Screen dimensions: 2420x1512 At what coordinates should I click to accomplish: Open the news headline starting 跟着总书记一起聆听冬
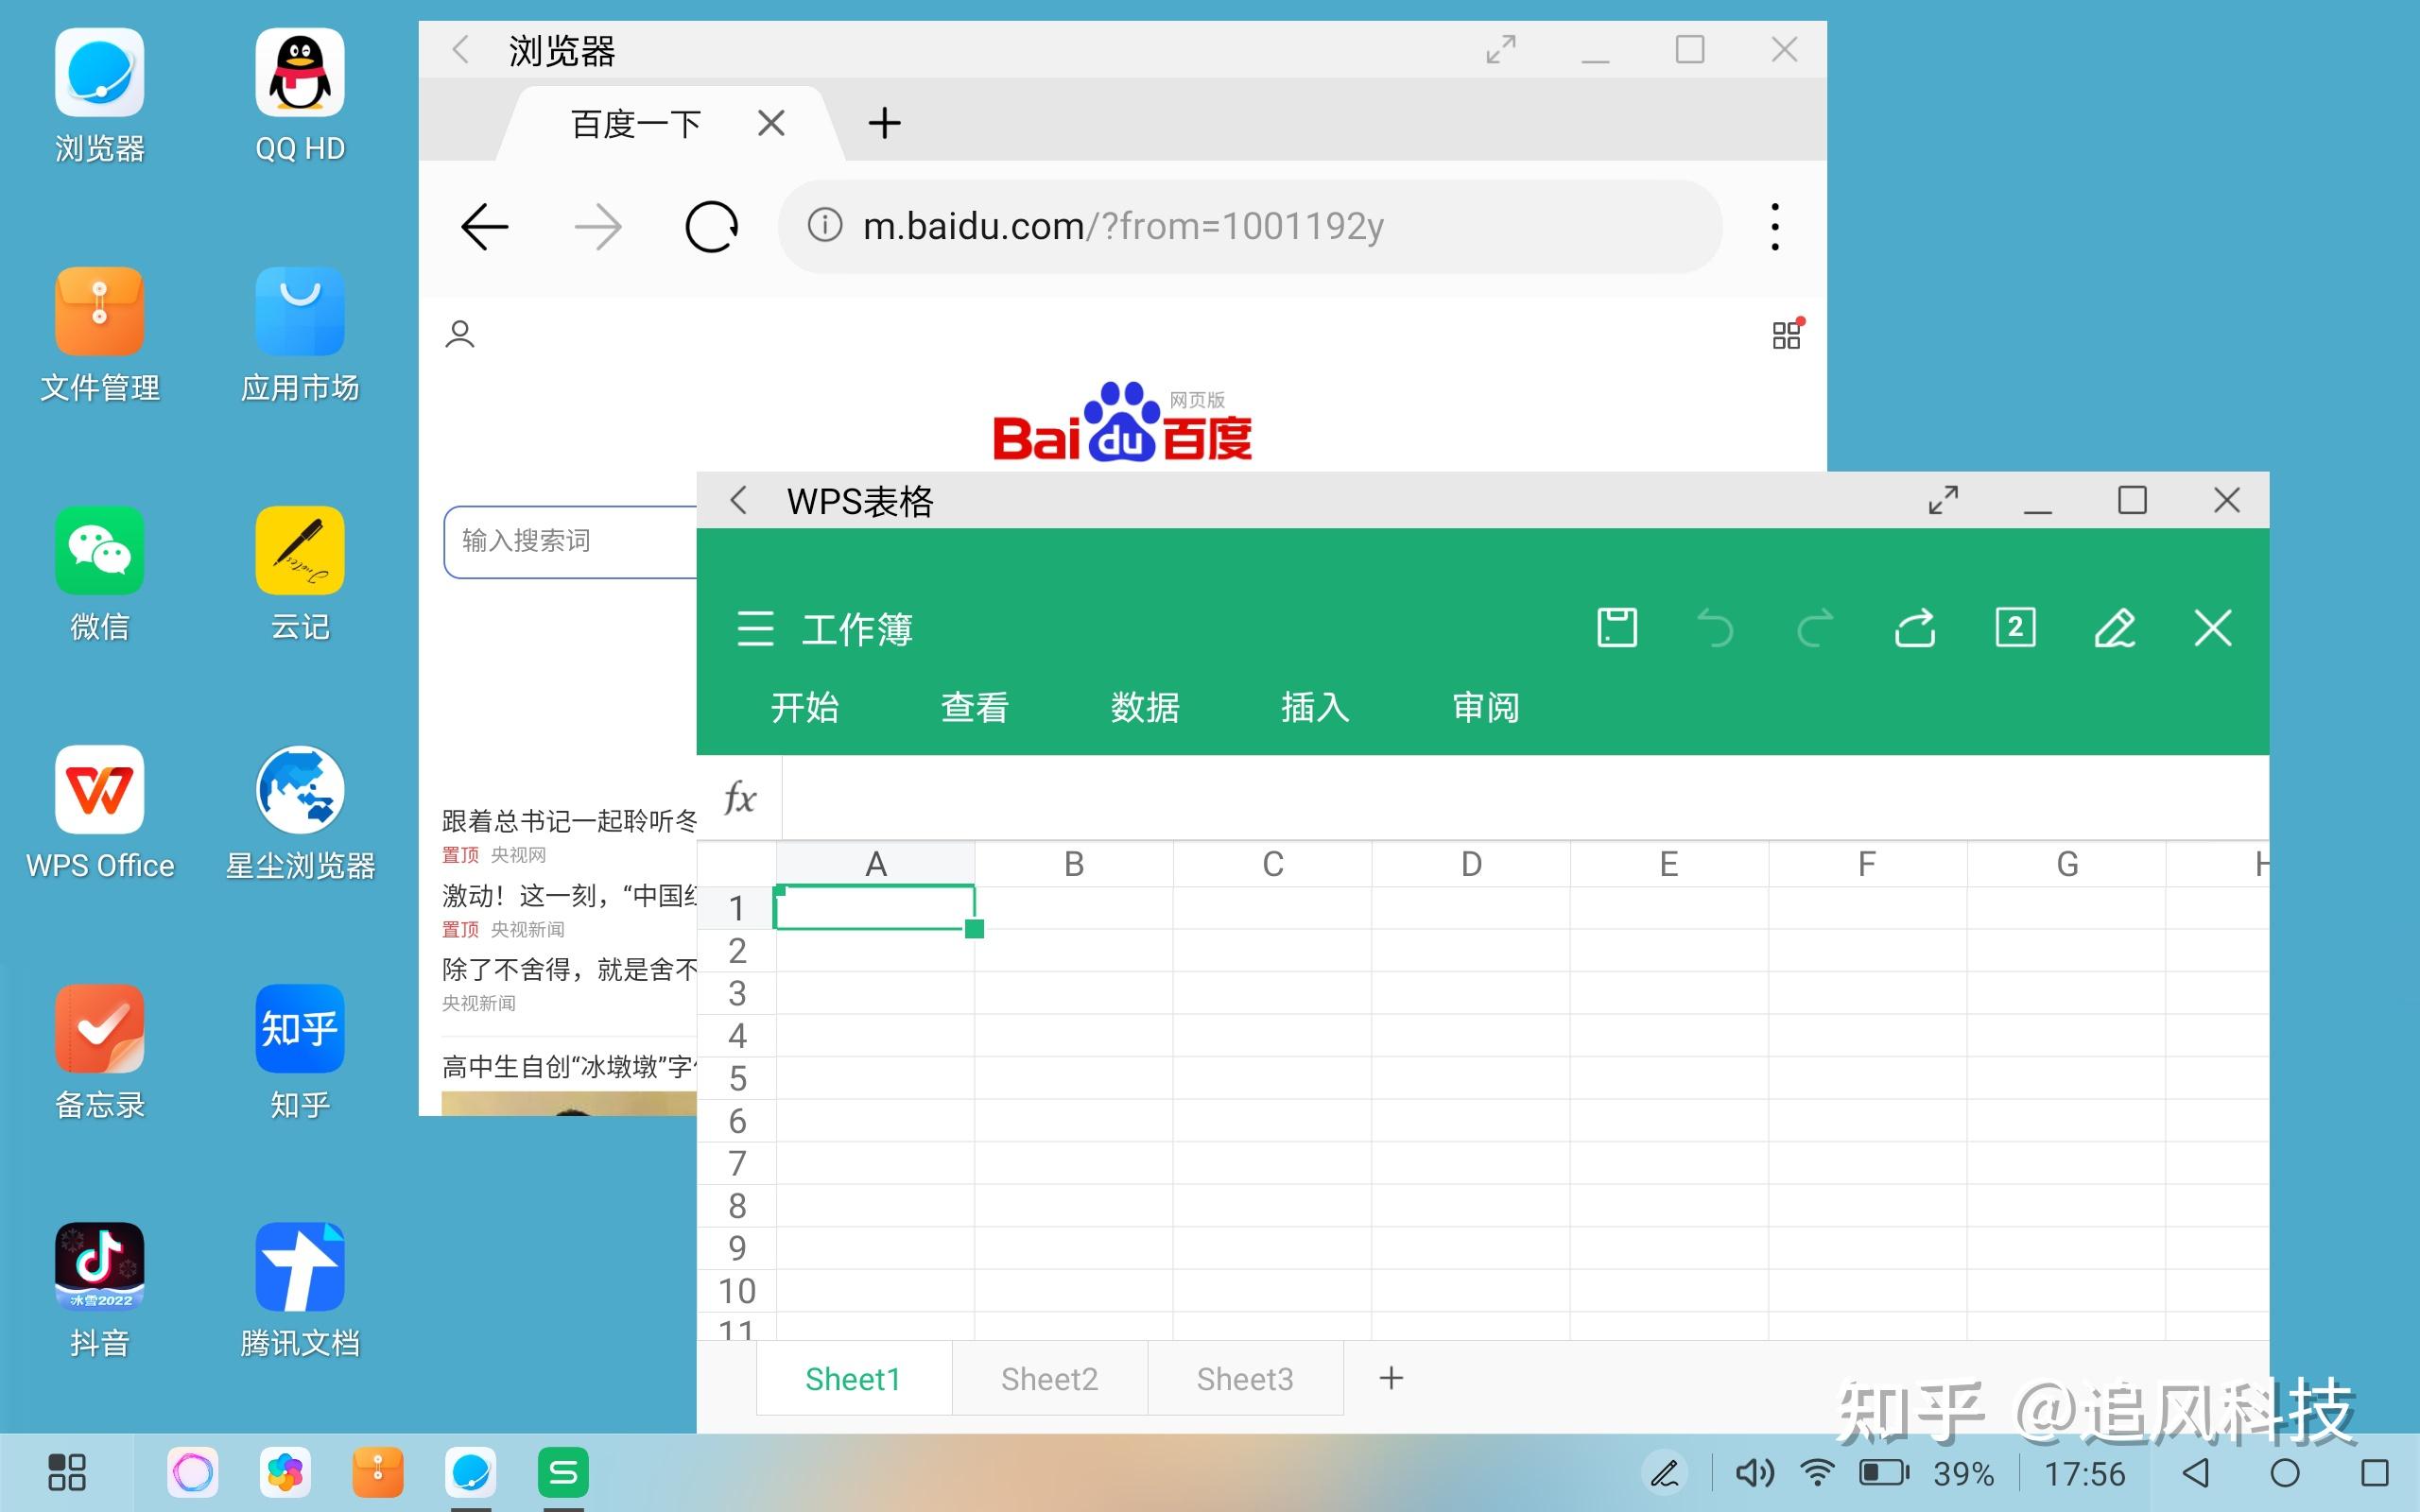click(570, 821)
